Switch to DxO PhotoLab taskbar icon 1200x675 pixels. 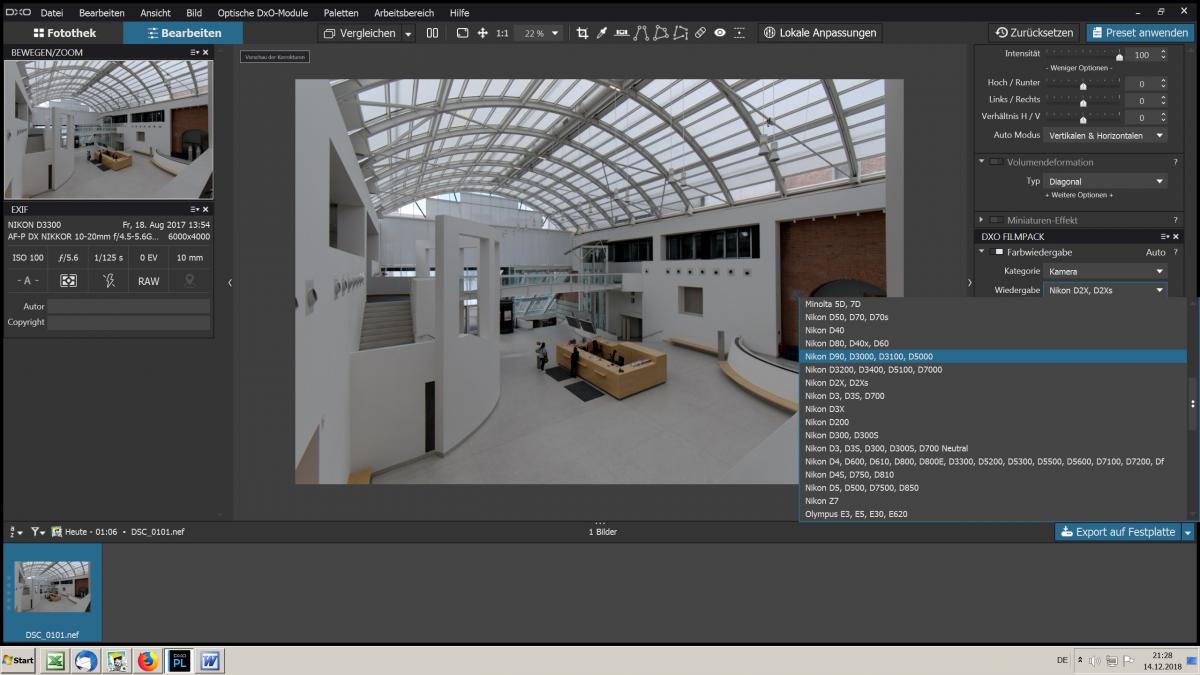tap(179, 661)
